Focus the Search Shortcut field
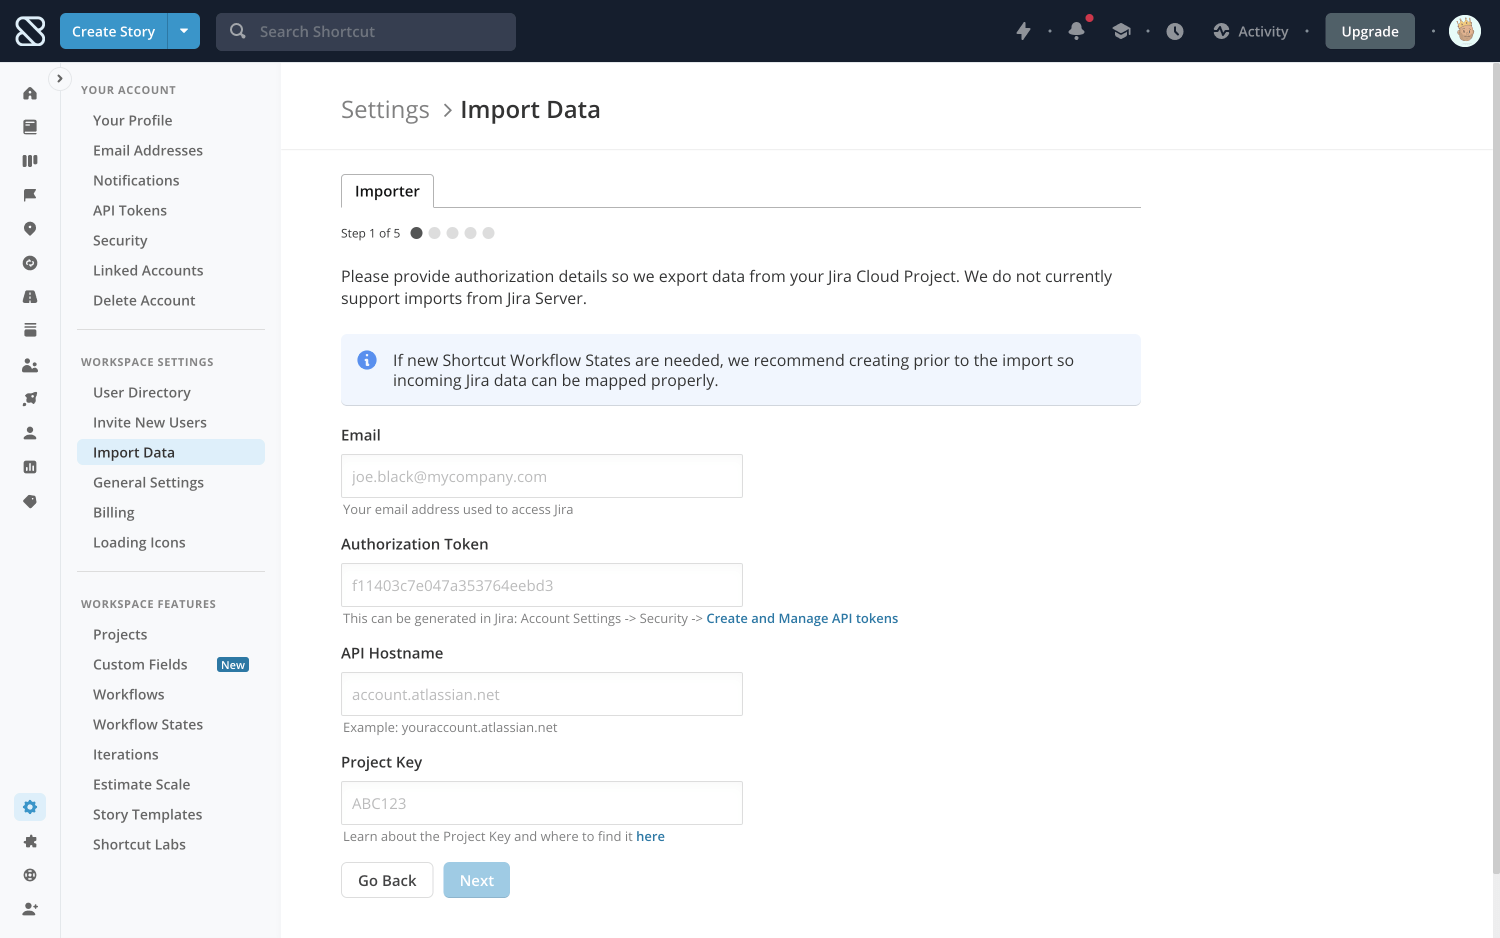Viewport: 1500px width, 938px height. coord(366,31)
